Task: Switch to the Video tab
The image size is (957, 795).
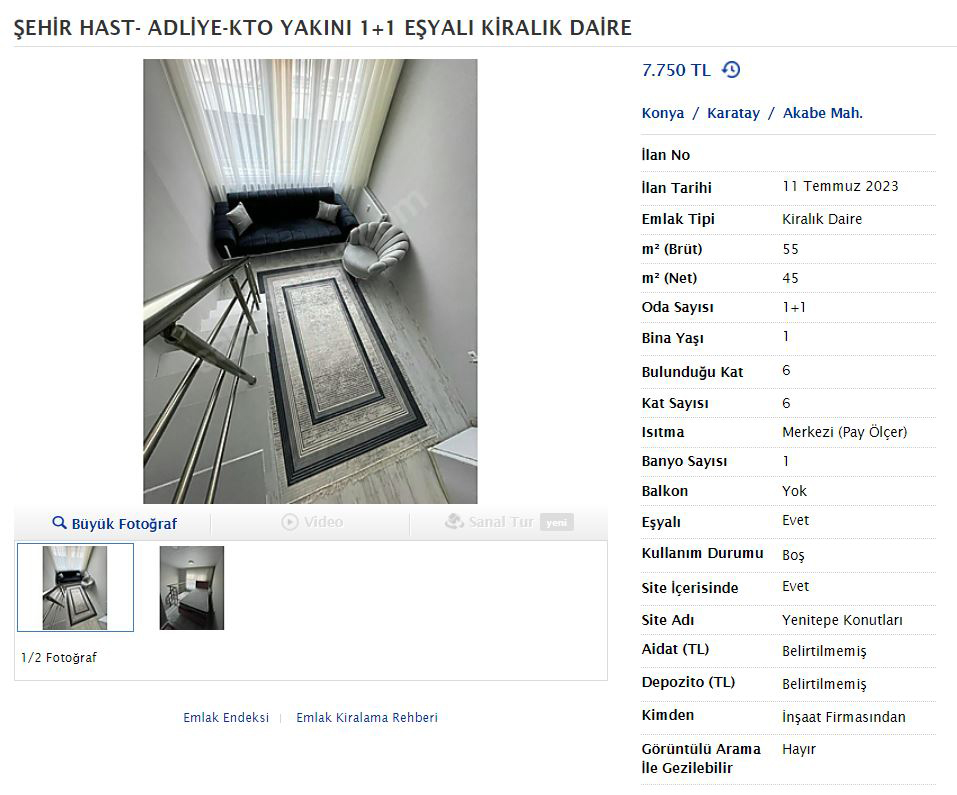Action: 311,522
